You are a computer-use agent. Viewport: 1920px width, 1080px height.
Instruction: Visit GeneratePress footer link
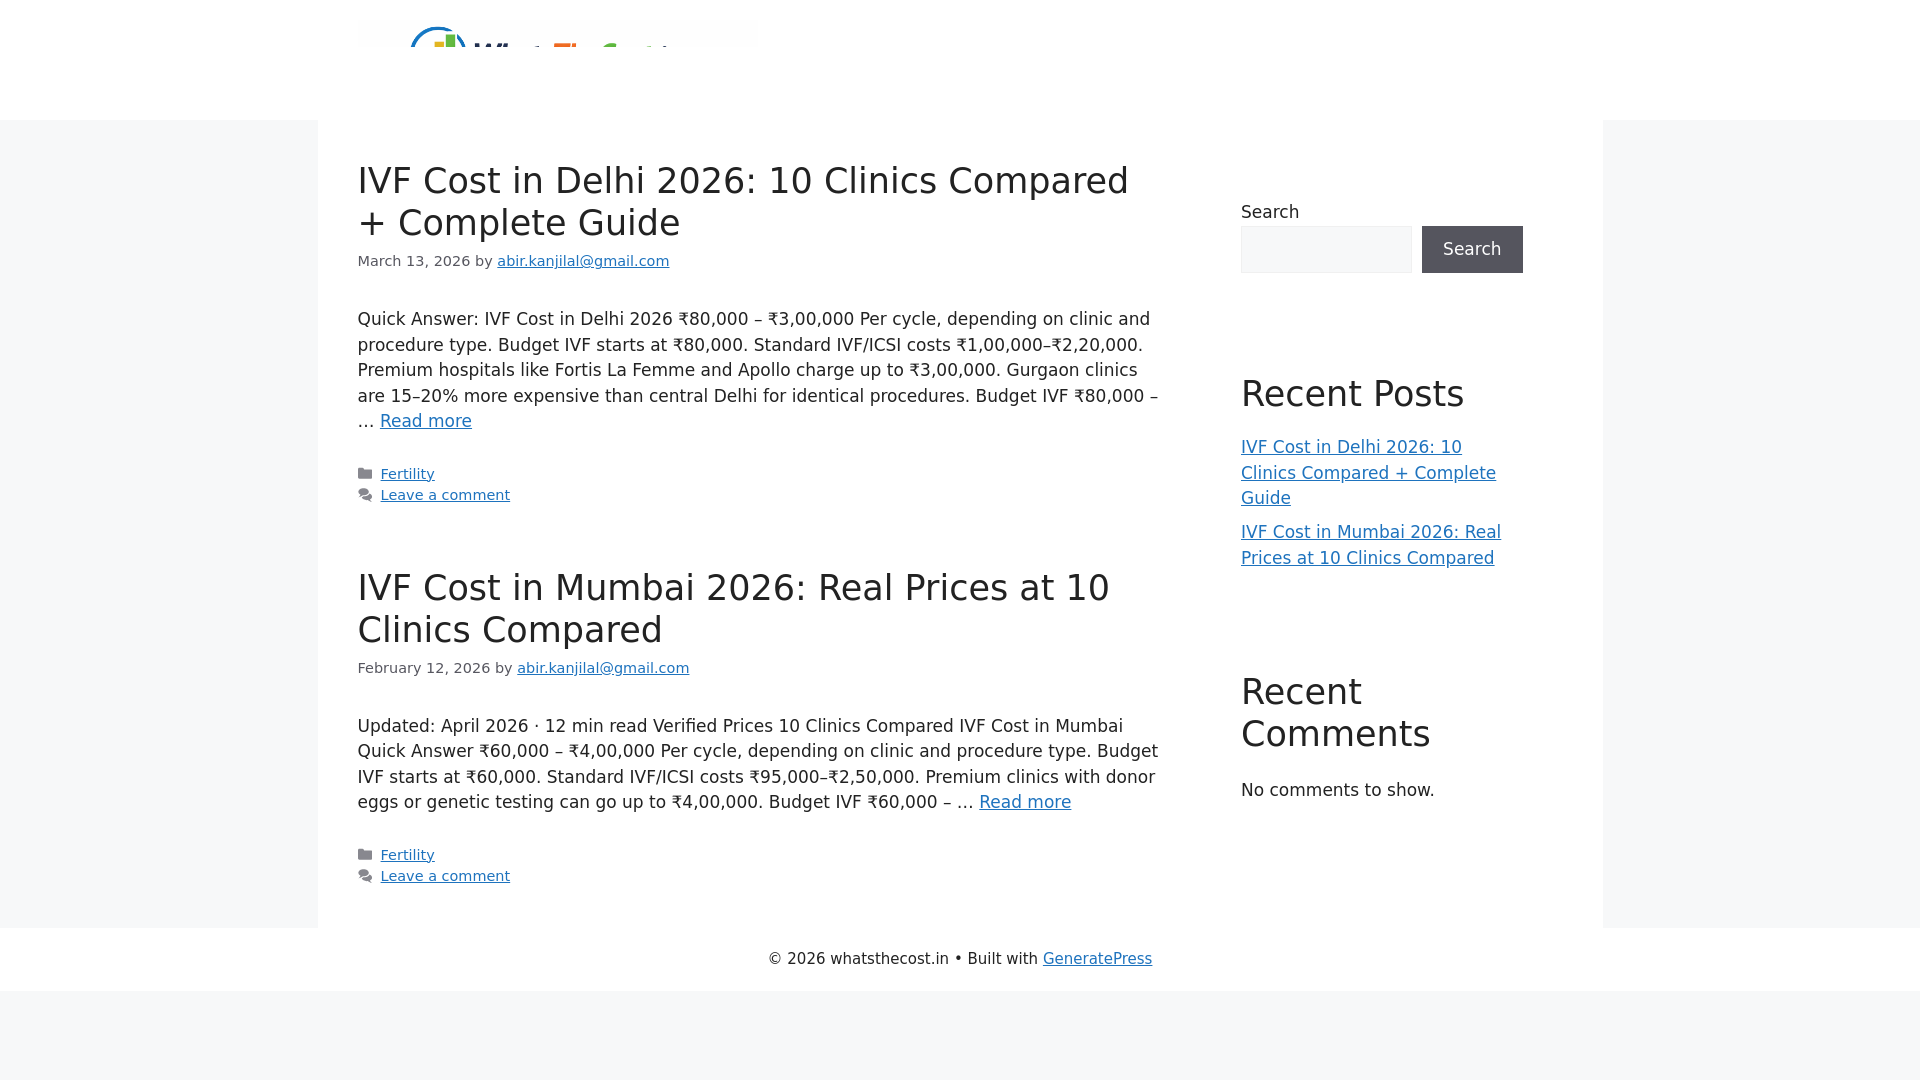1097,959
